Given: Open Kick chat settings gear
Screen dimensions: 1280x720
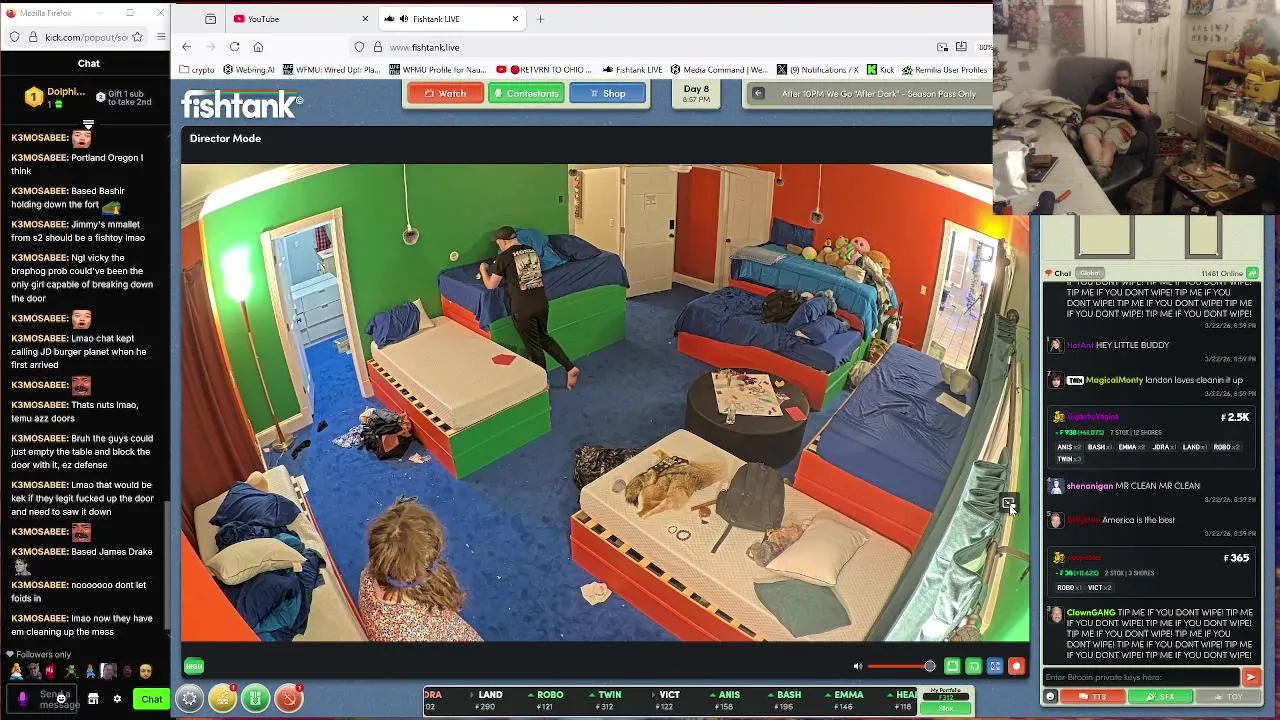Looking at the screenshot, I should pyautogui.click(x=117, y=699).
